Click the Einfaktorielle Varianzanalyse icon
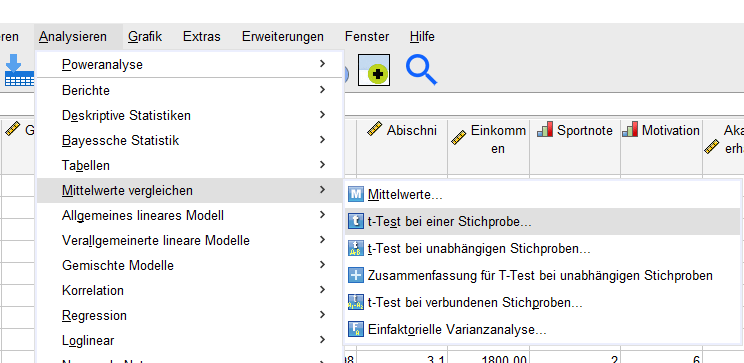Viewport: 744px width, 363px height. (x=355, y=329)
